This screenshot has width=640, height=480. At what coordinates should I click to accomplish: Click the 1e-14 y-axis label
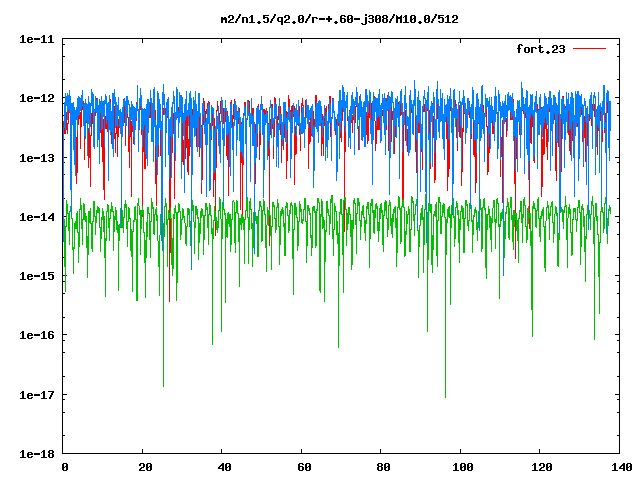click(x=37, y=217)
